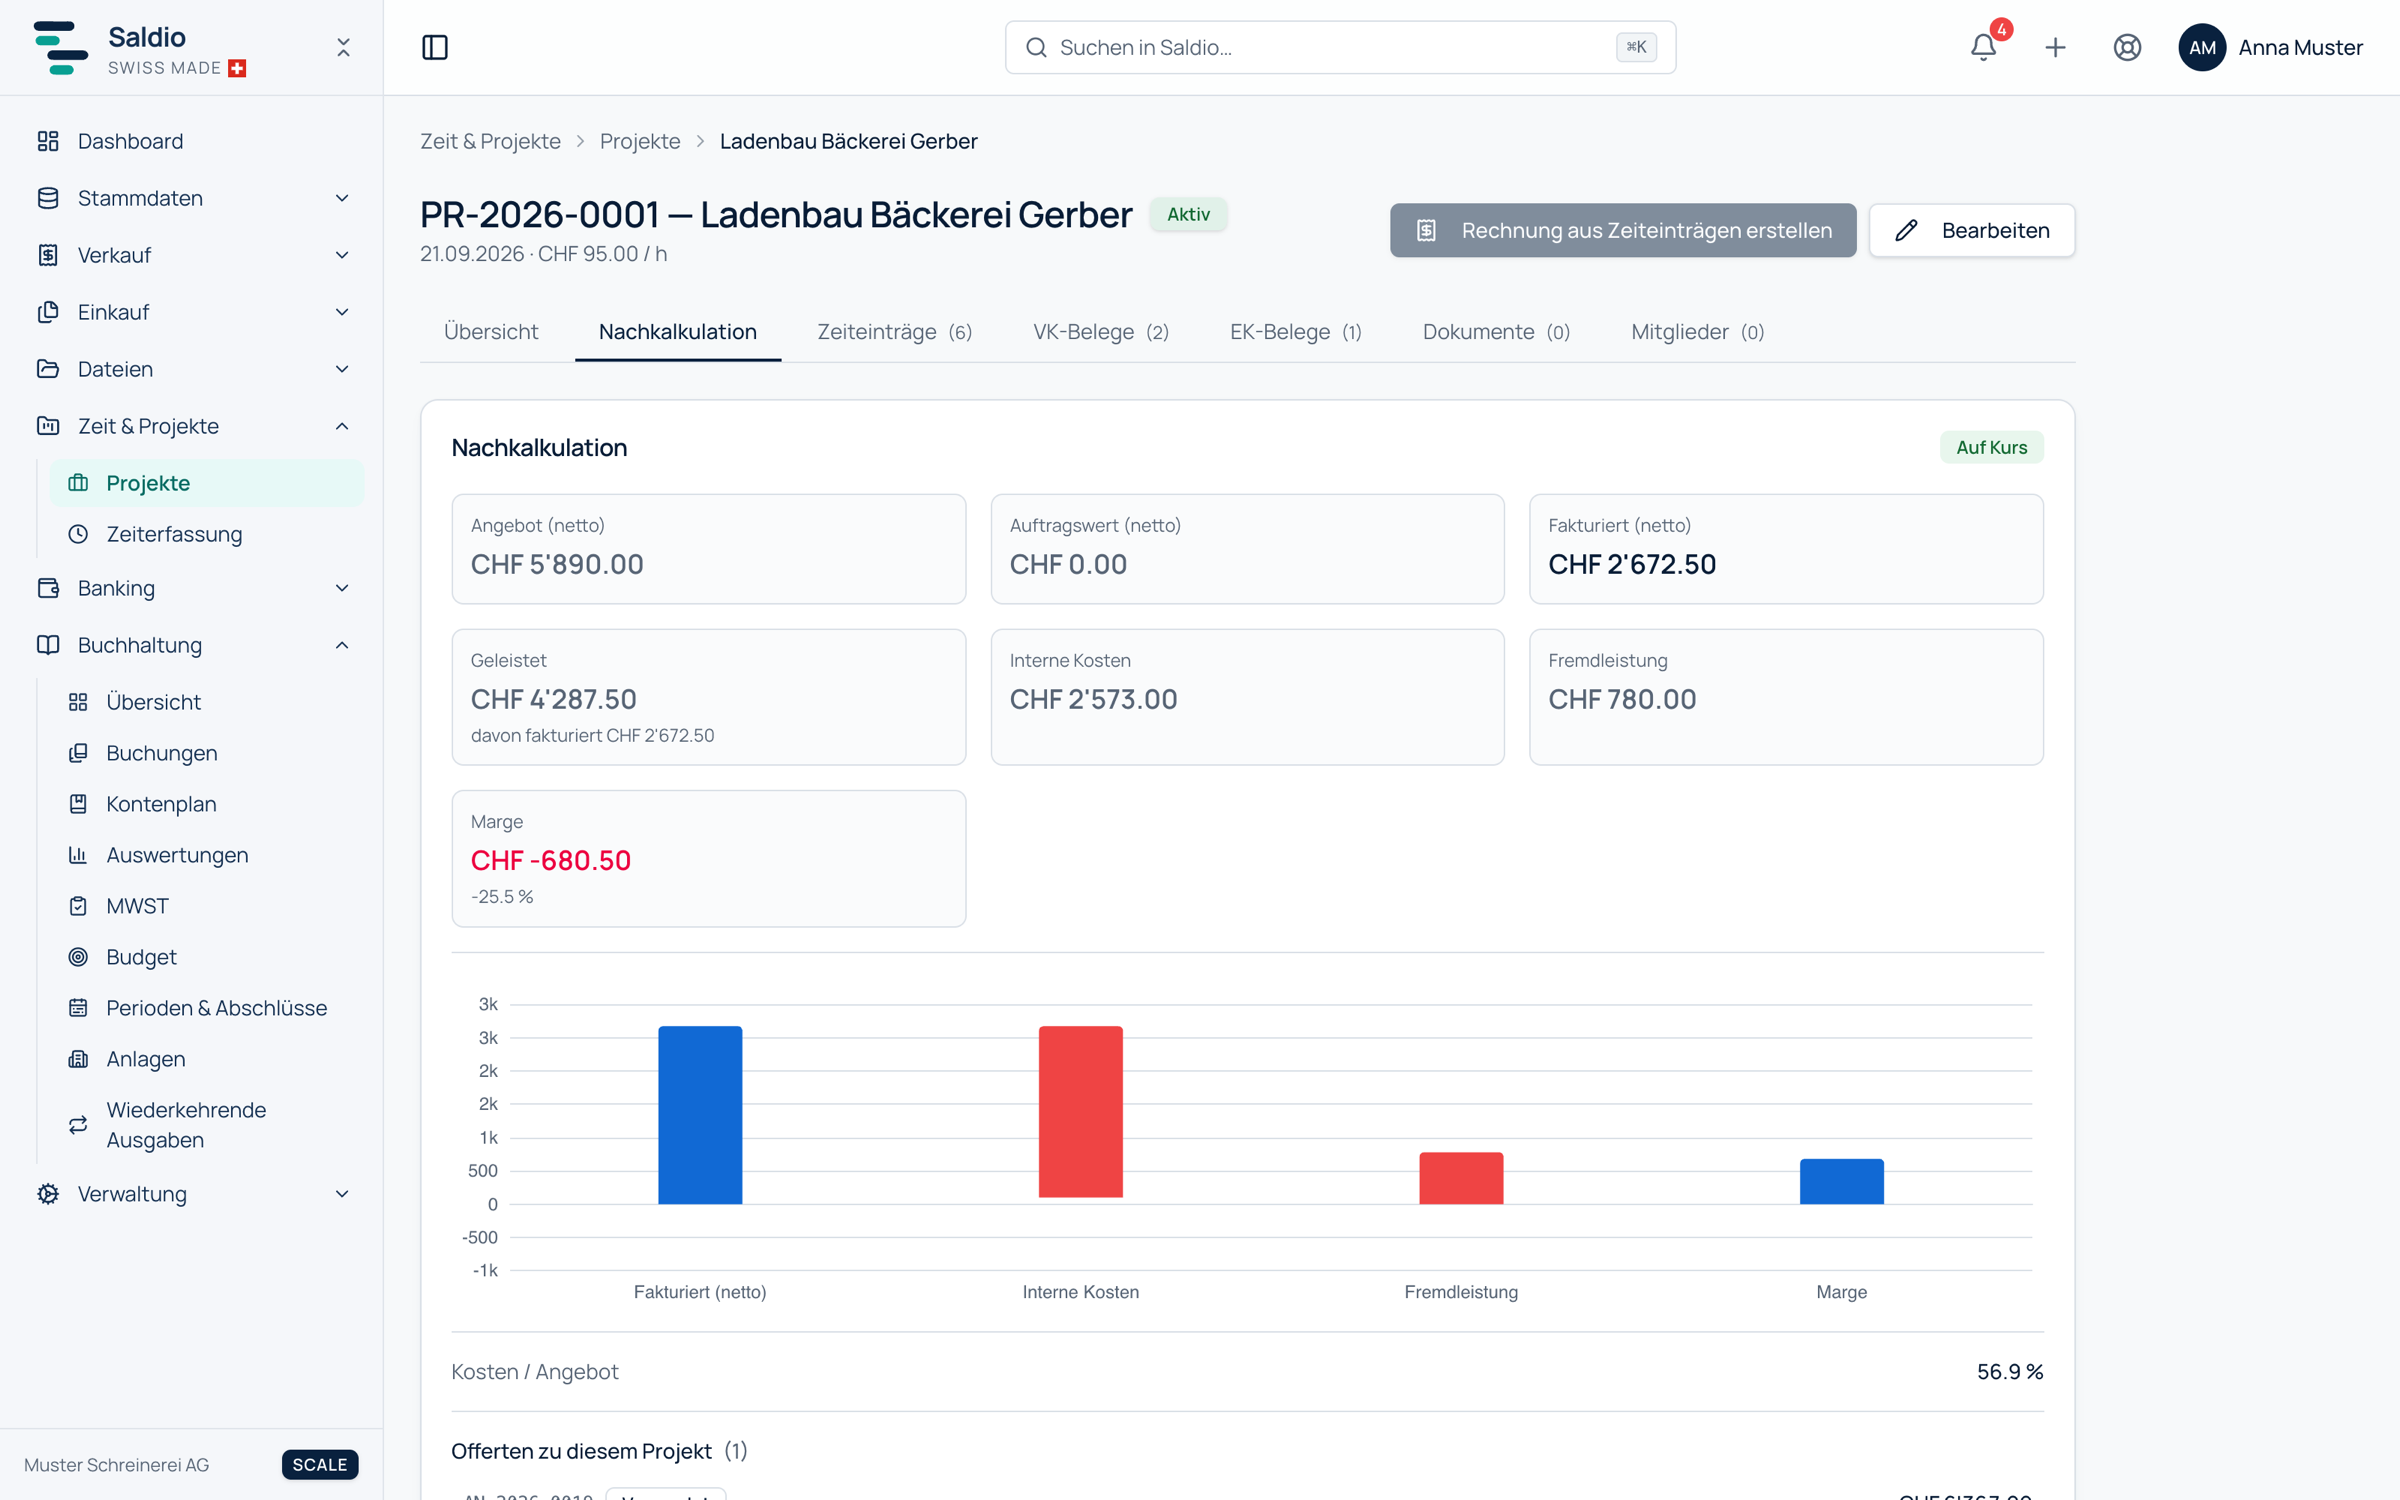Open Budget in the sidebar
Image resolution: width=2400 pixels, height=1500 pixels.
coord(206,957)
